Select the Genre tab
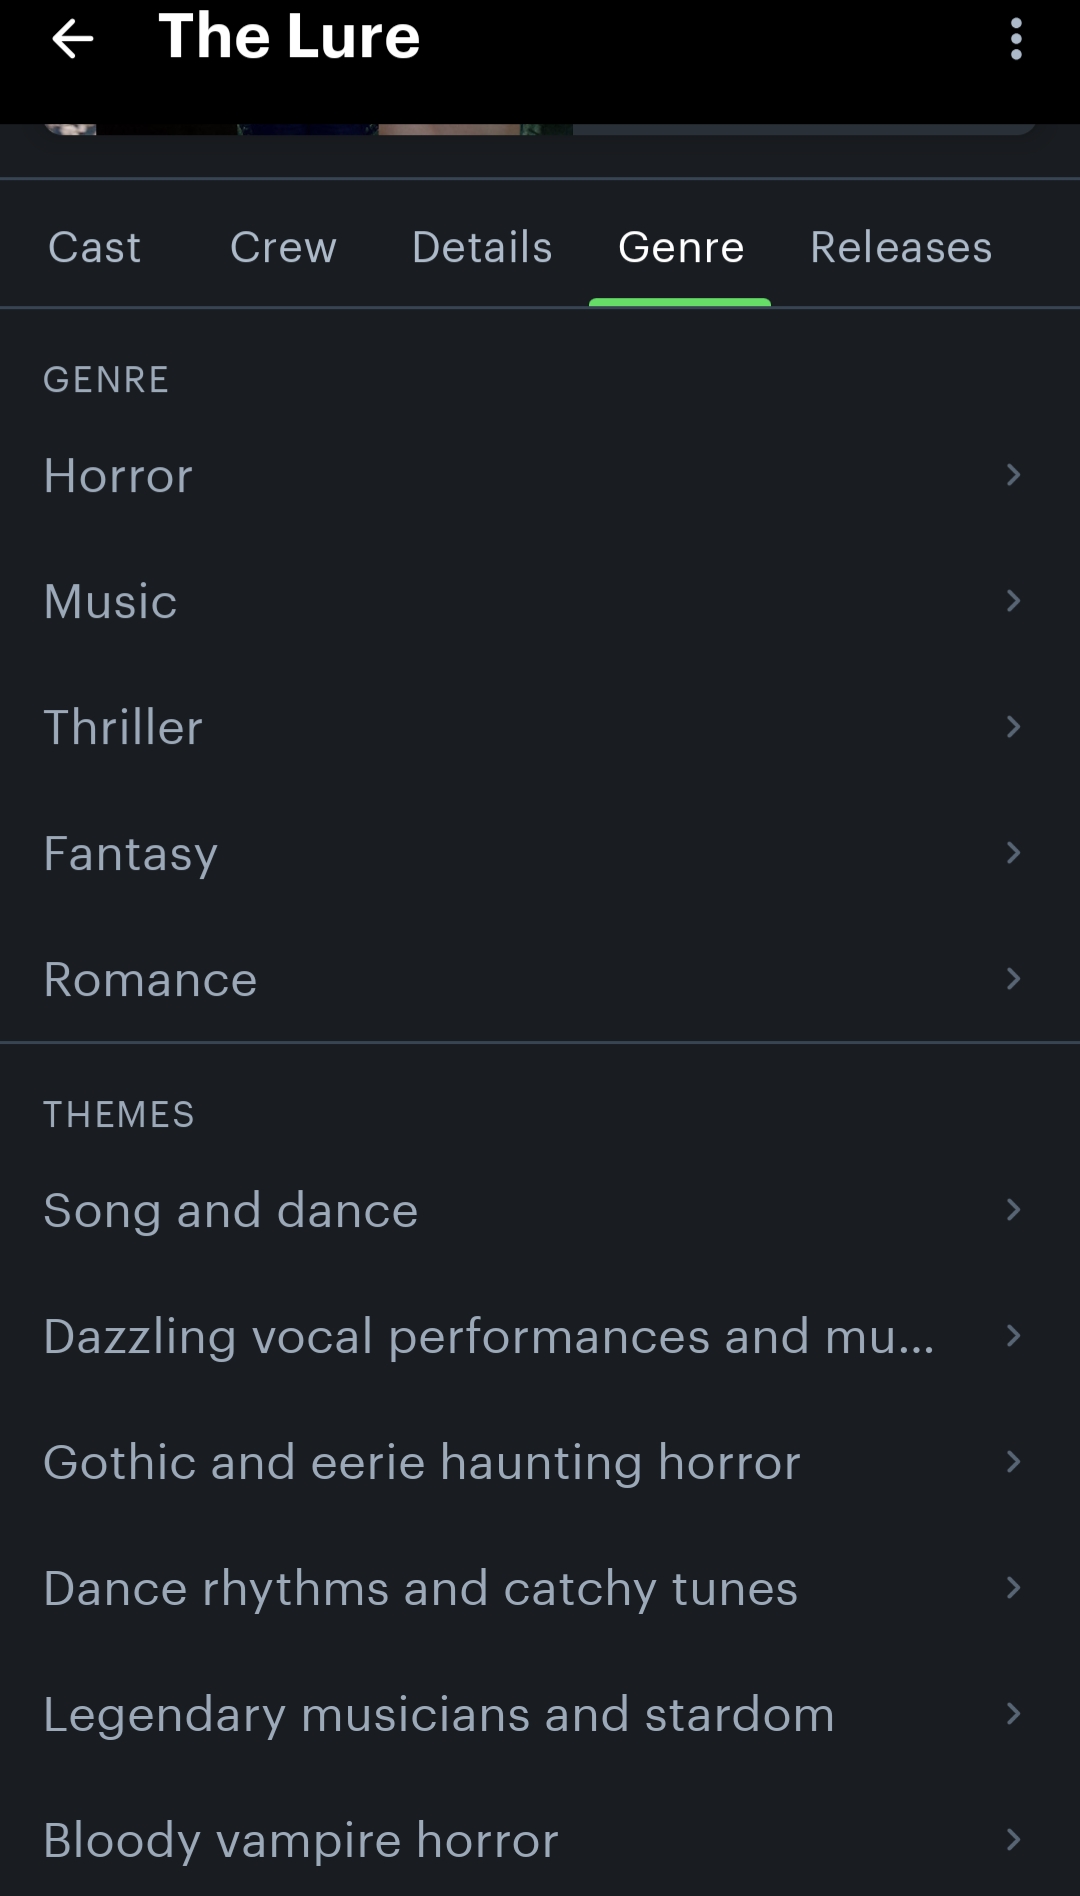Screen dimensions: 1080x1896 pos(680,247)
